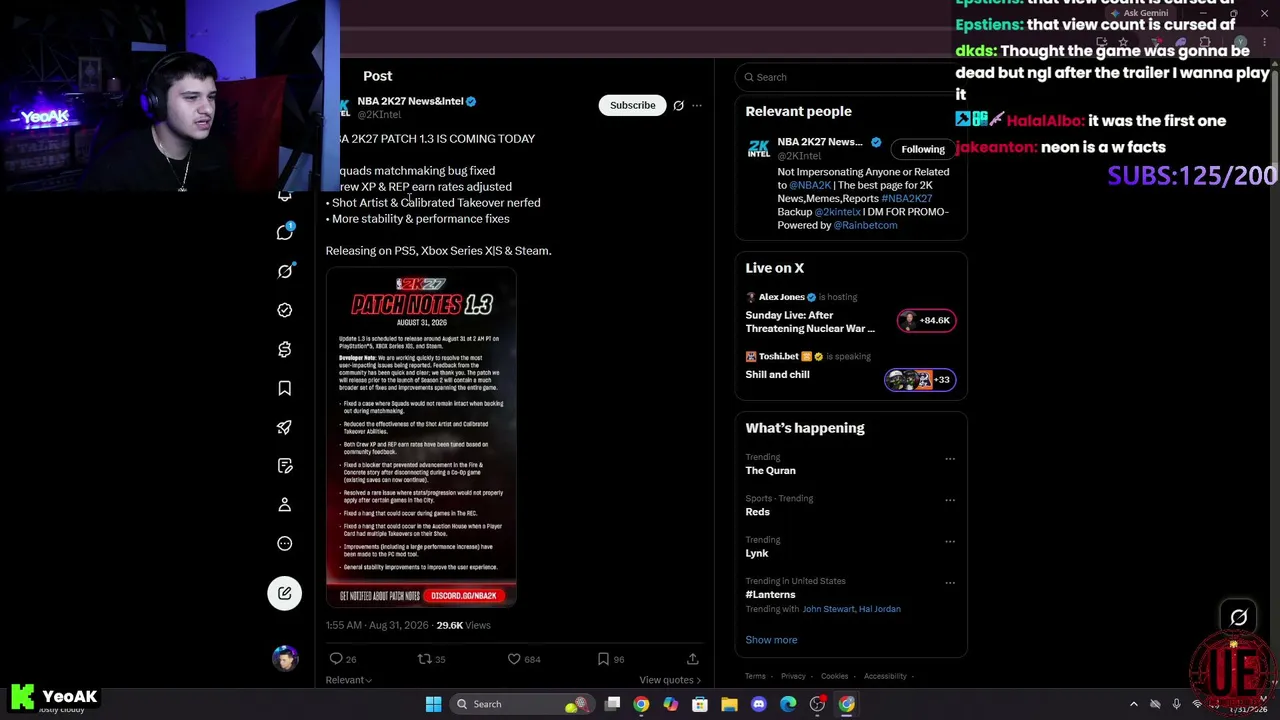The width and height of the screenshot is (1280, 720).
Task: Open the Reds sports trending topic
Action: pos(757,512)
